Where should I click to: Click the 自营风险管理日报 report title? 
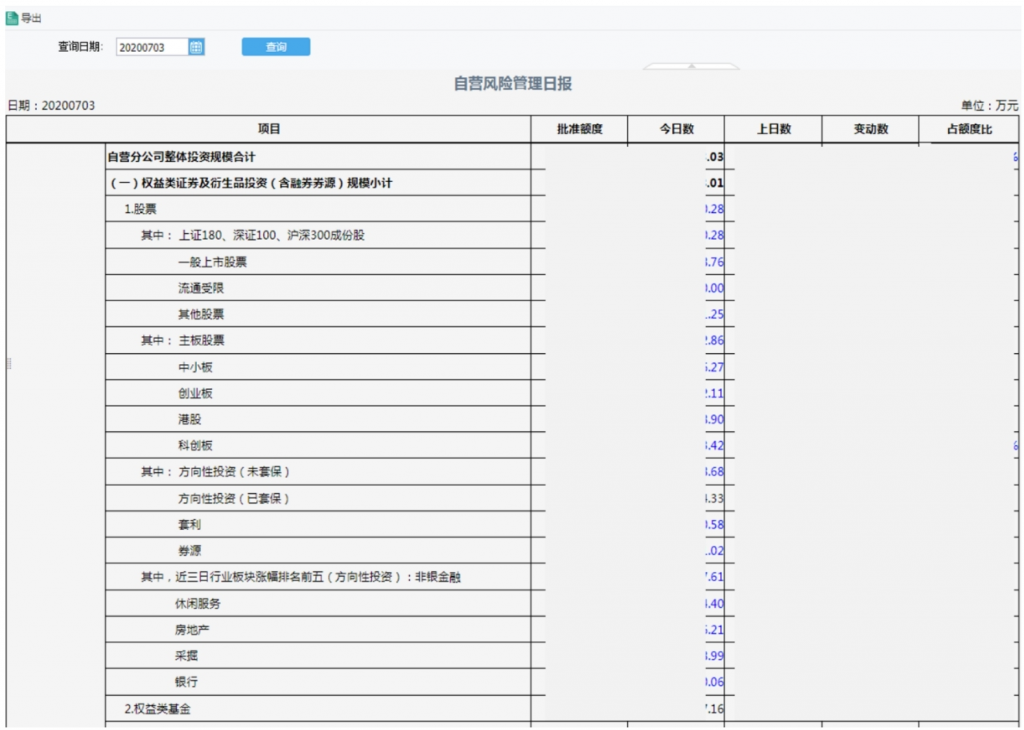513,84
